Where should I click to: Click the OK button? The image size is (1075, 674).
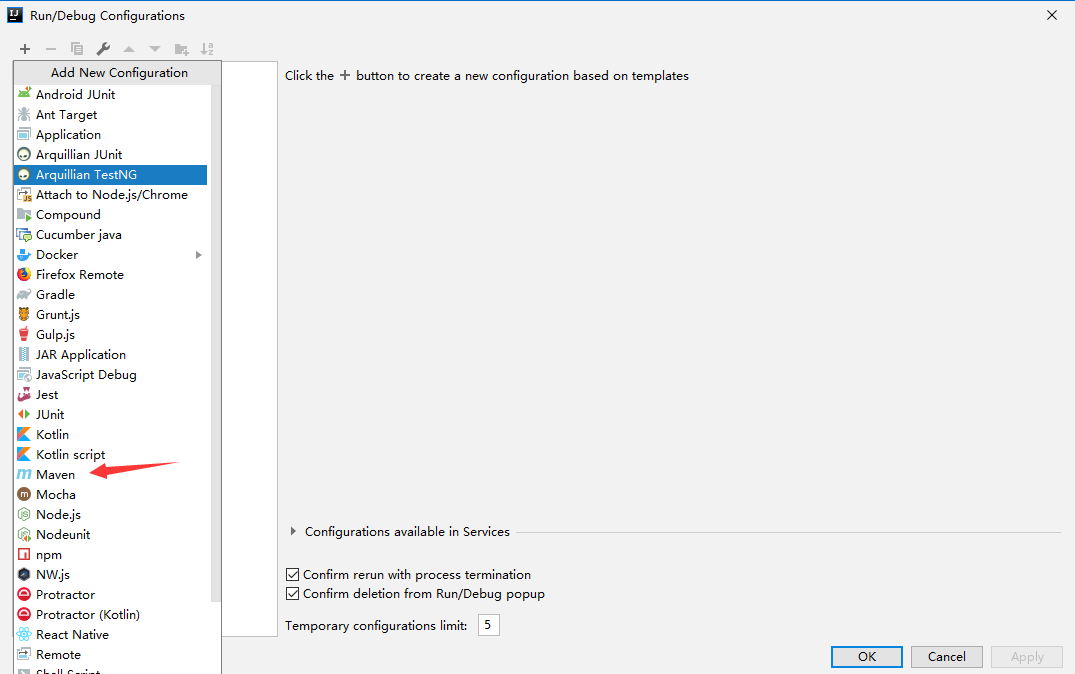pyautogui.click(x=867, y=656)
